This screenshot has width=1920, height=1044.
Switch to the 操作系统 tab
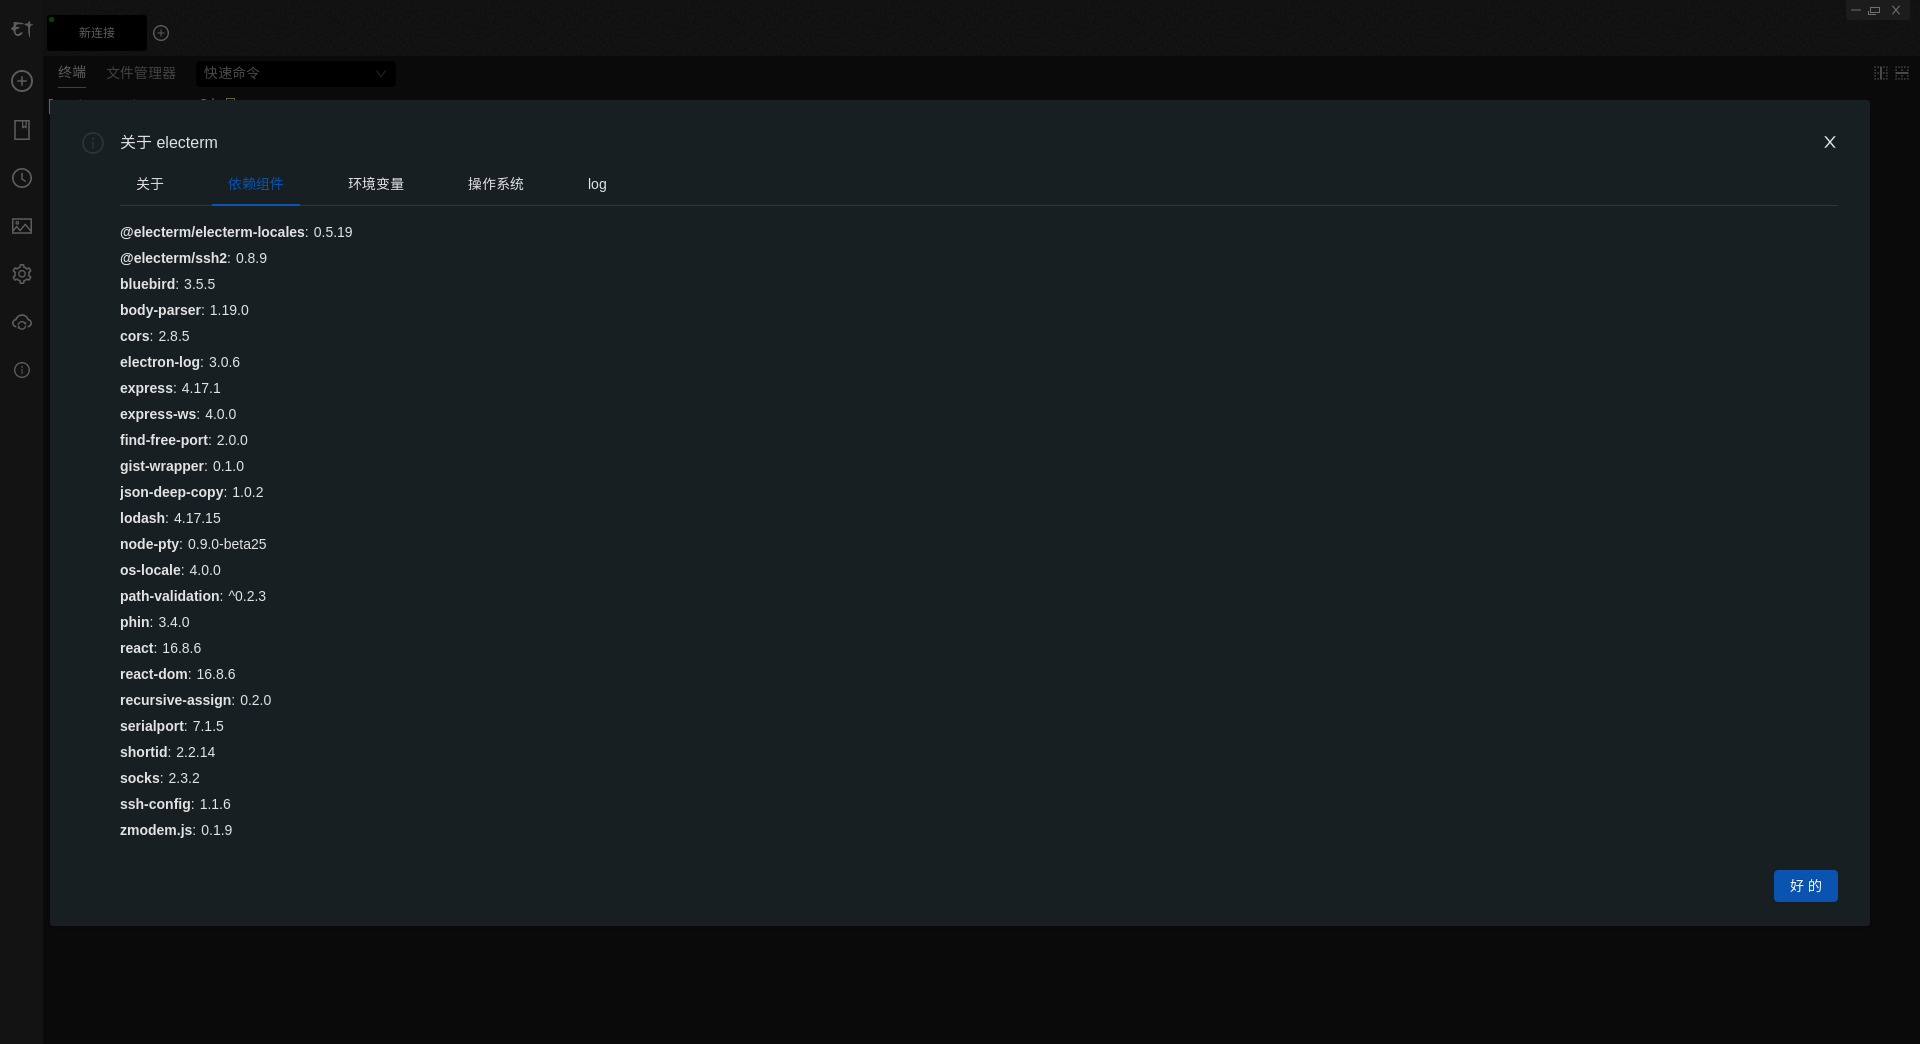coord(496,184)
